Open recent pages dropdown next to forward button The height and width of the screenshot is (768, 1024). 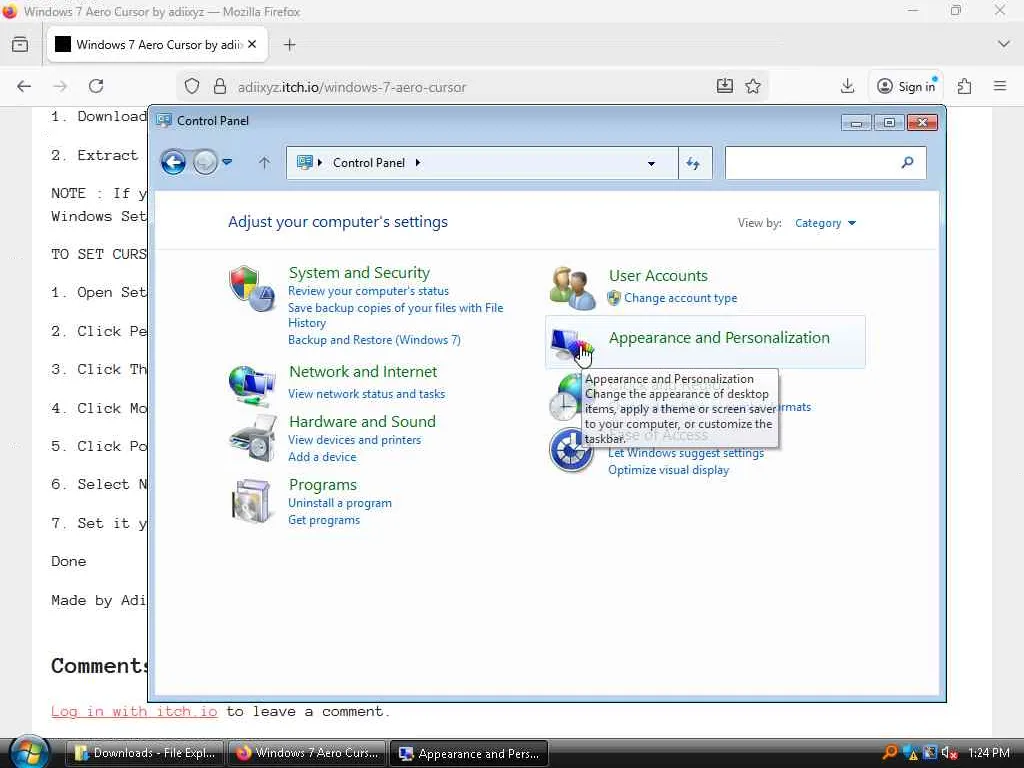(227, 161)
